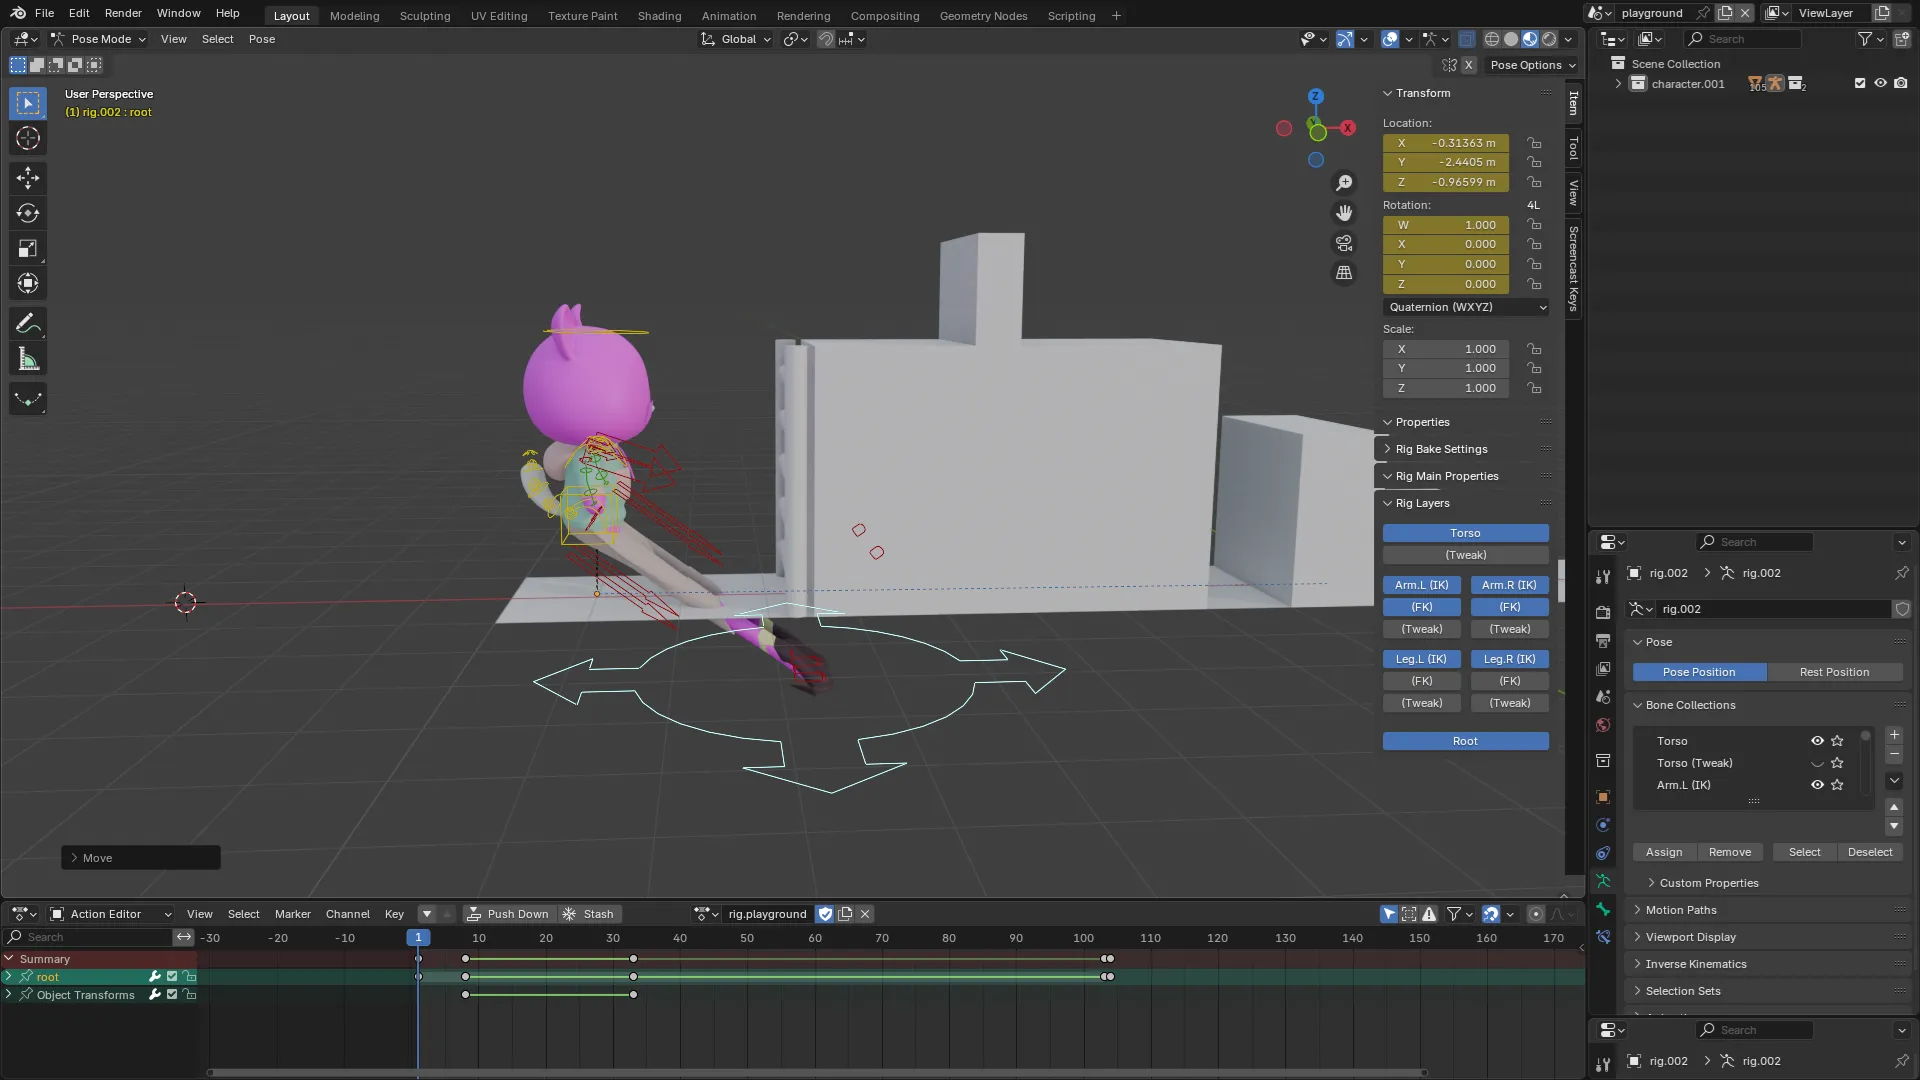Show the Torso (Tweak) bone collection
The image size is (1920, 1080).
pyautogui.click(x=1817, y=763)
